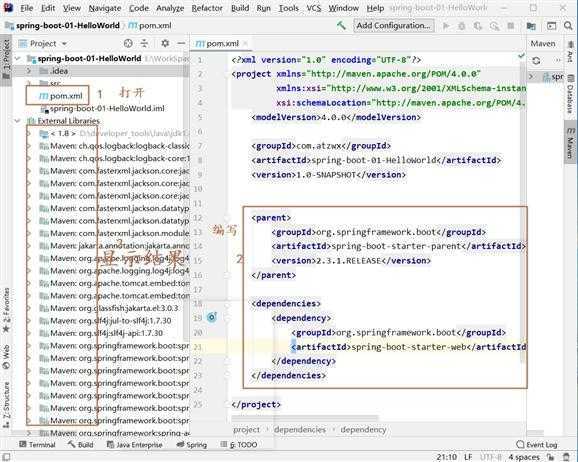
Task: Open Project Structure icon in toolbar
Action: tap(531, 26)
